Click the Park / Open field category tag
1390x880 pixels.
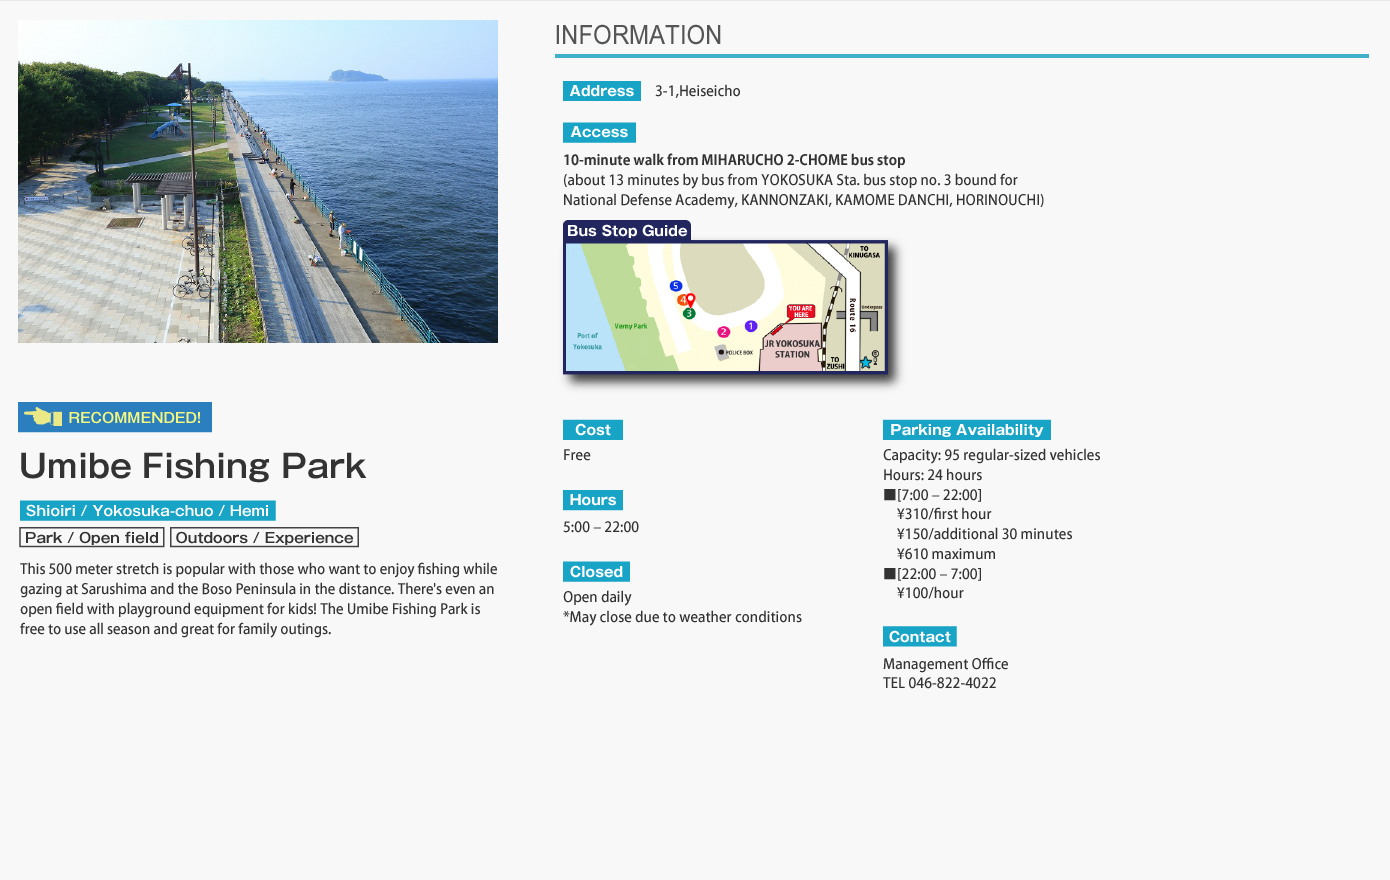click(92, 538)
